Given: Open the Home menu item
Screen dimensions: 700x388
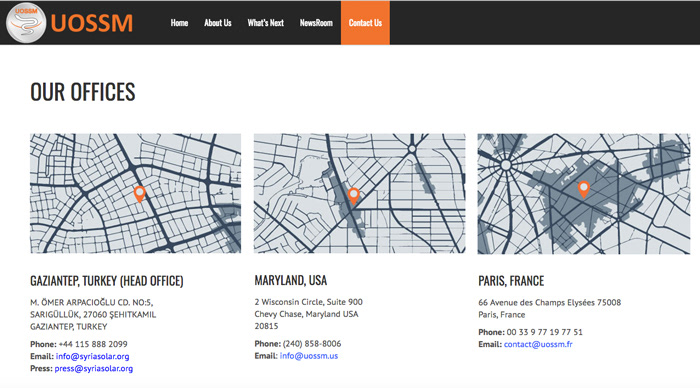Looking at the screenshot, I should 179,23.
